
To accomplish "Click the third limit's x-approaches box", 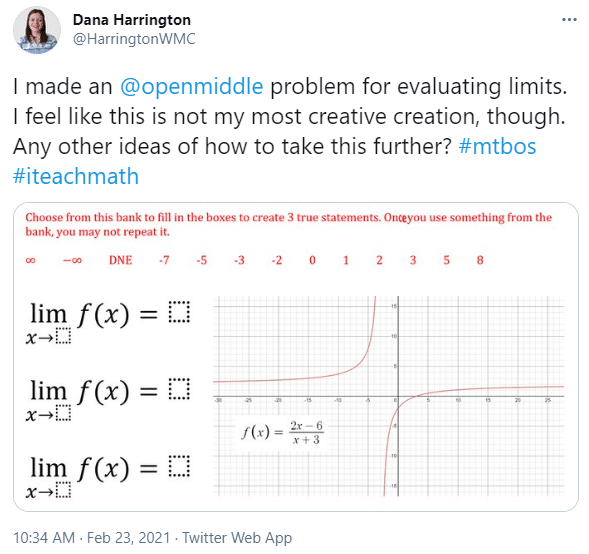I will [63, 490].
